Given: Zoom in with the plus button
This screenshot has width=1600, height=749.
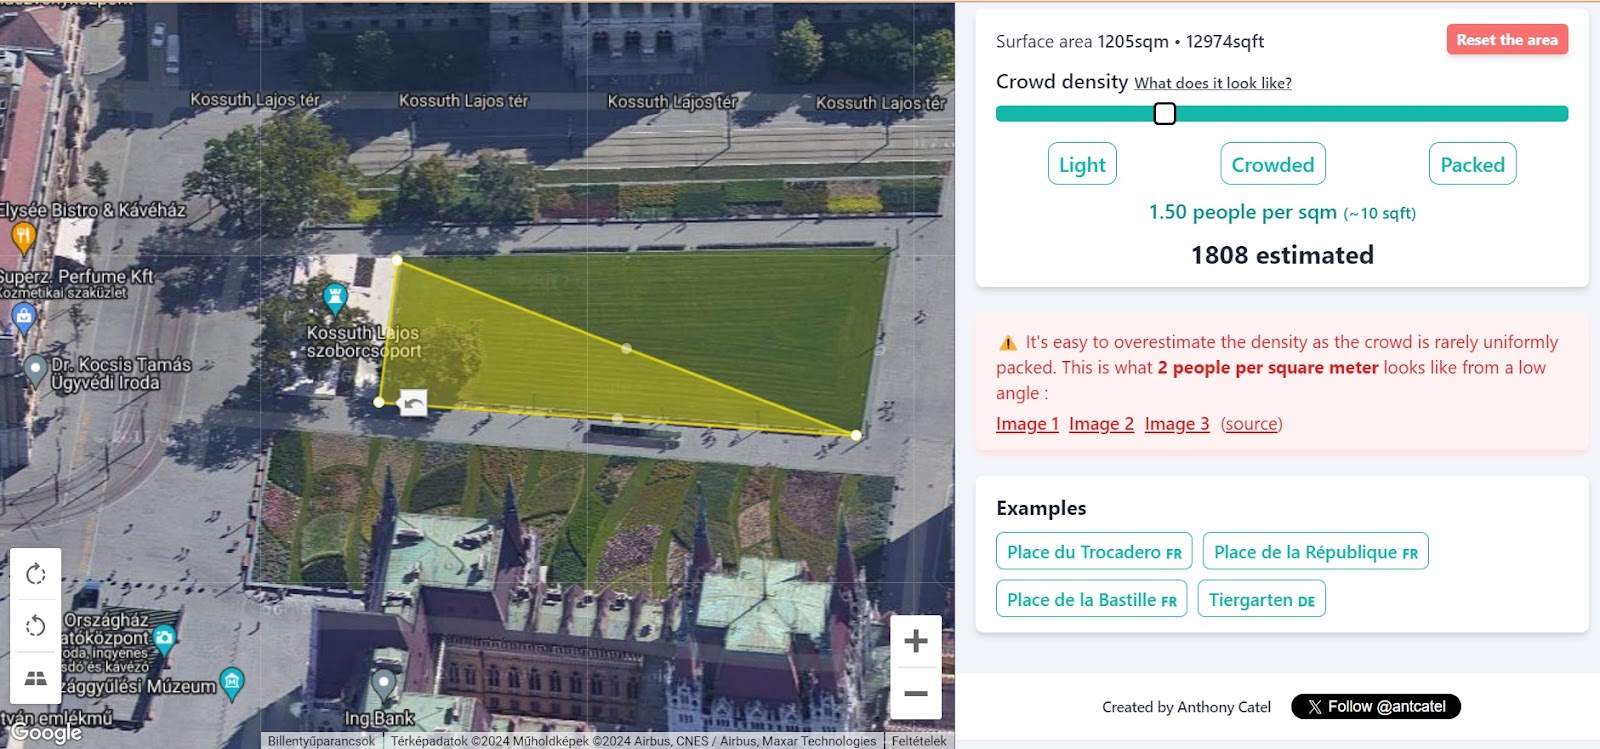Looking at the screenshot, I should click(916, 641).
